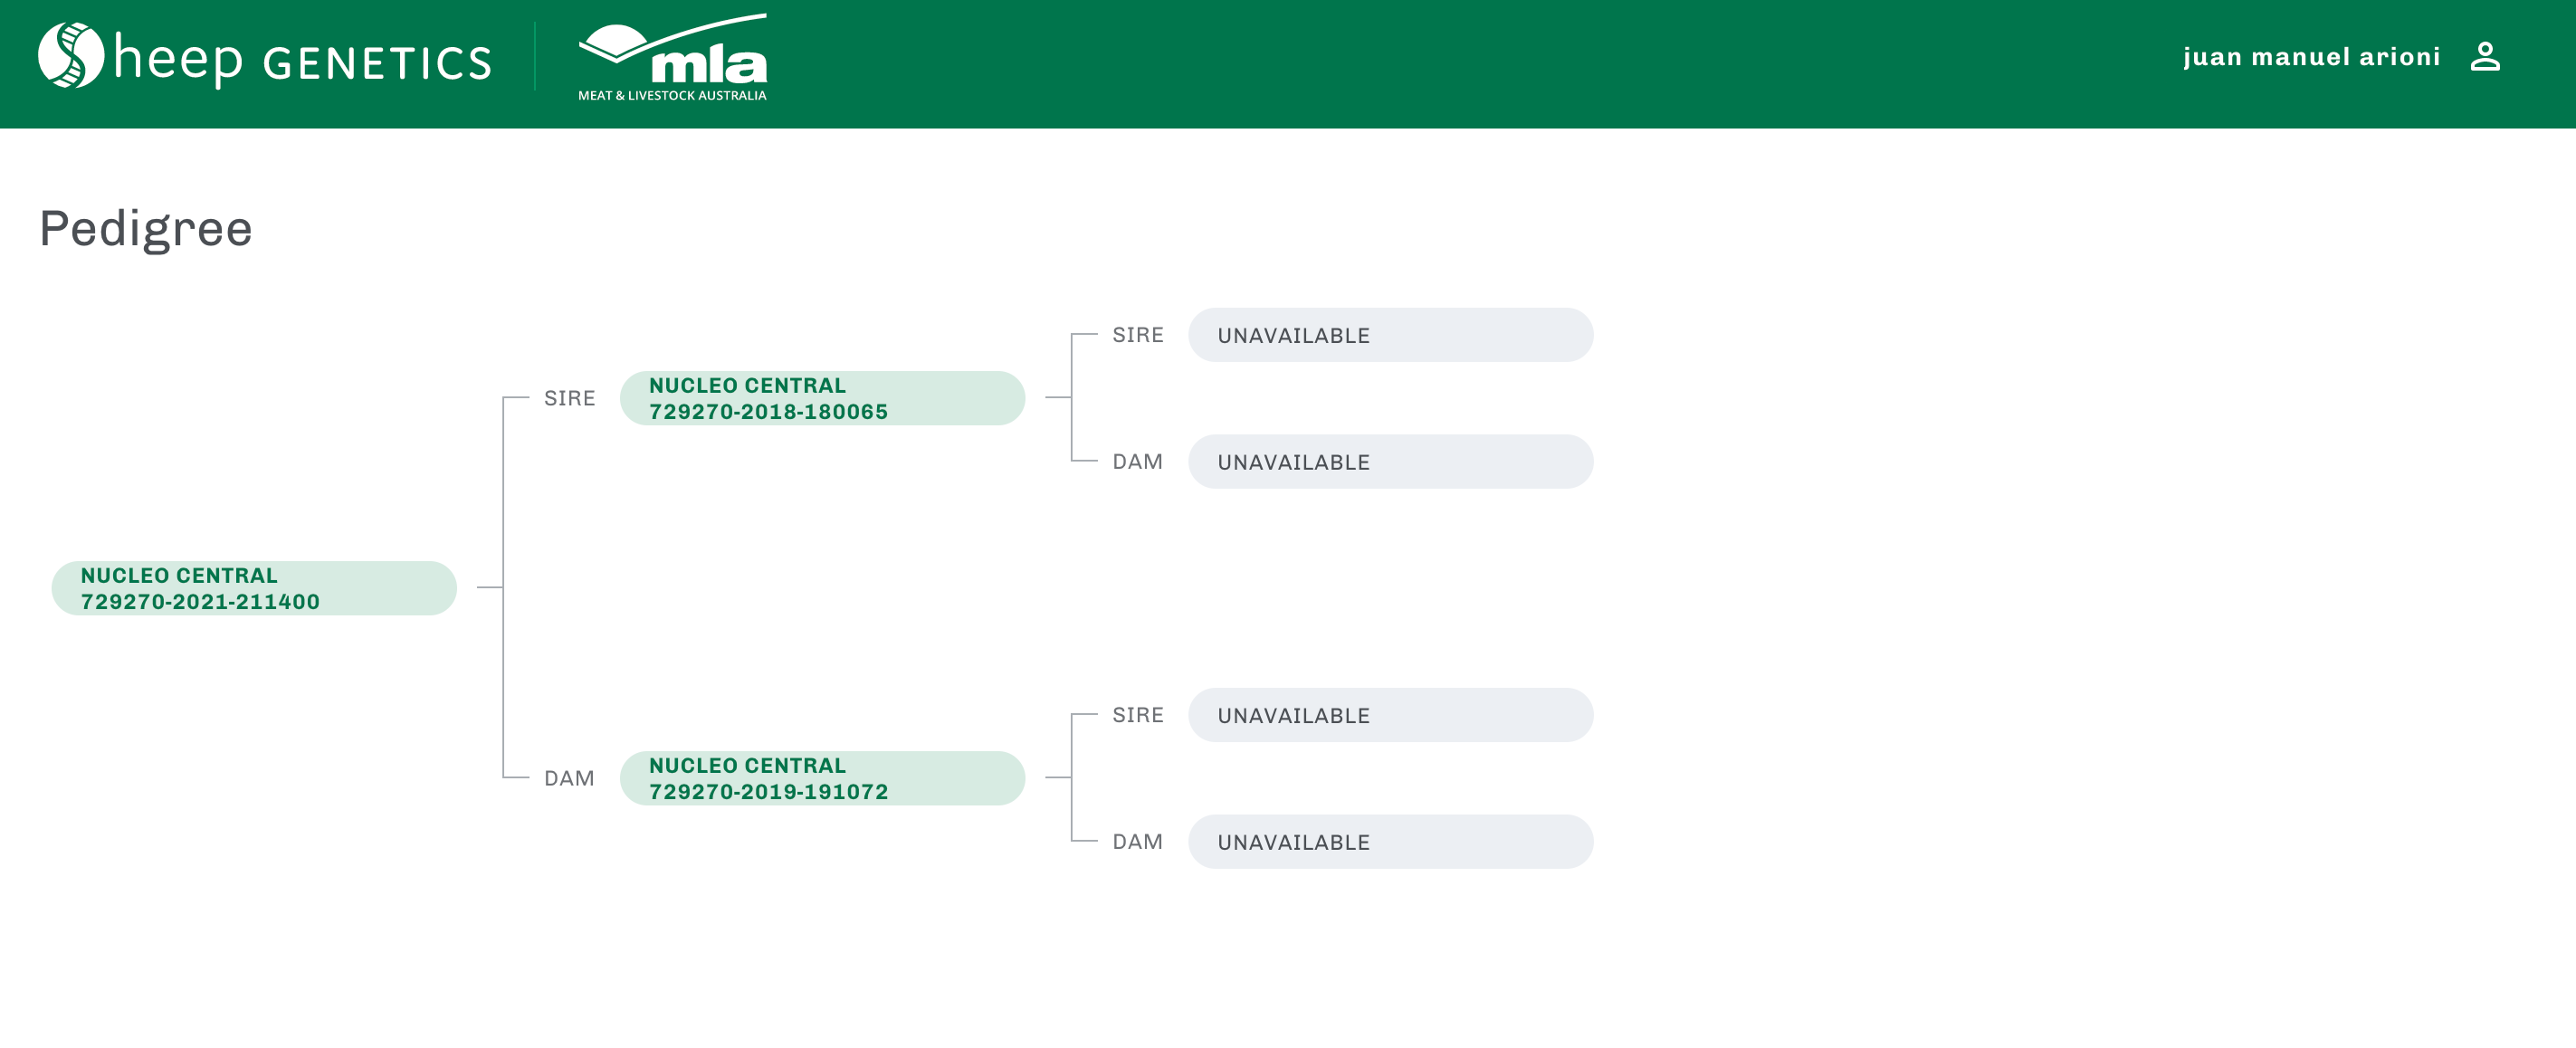Click the unavailable sire of animal 191072
Screen dimensions: 2576x1048
coord(1390,715)
